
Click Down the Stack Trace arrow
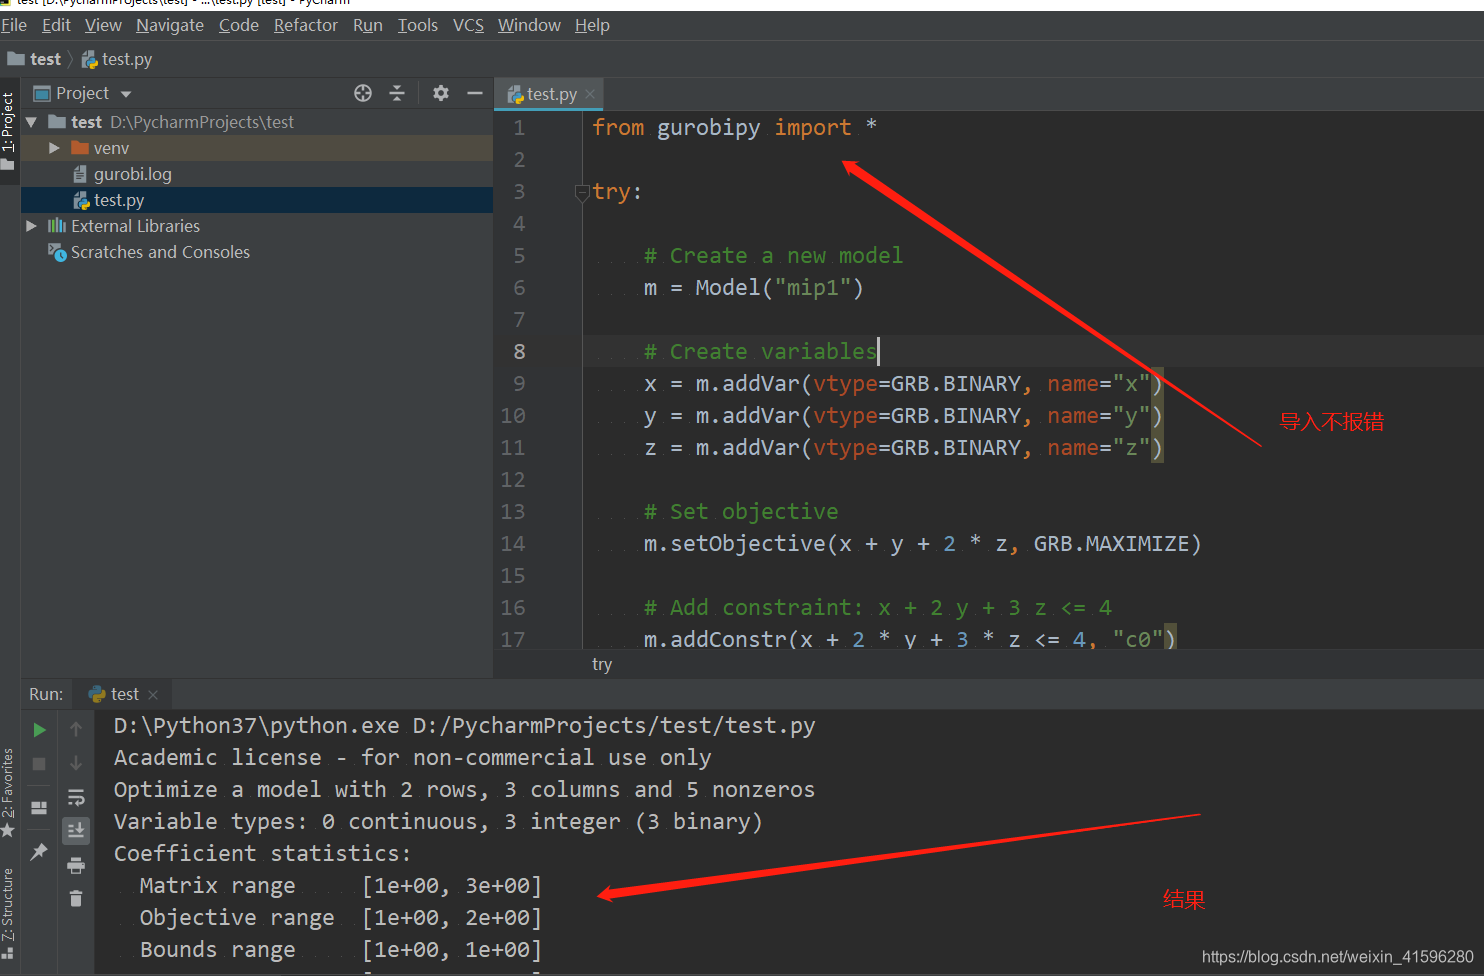click(76, 764)
